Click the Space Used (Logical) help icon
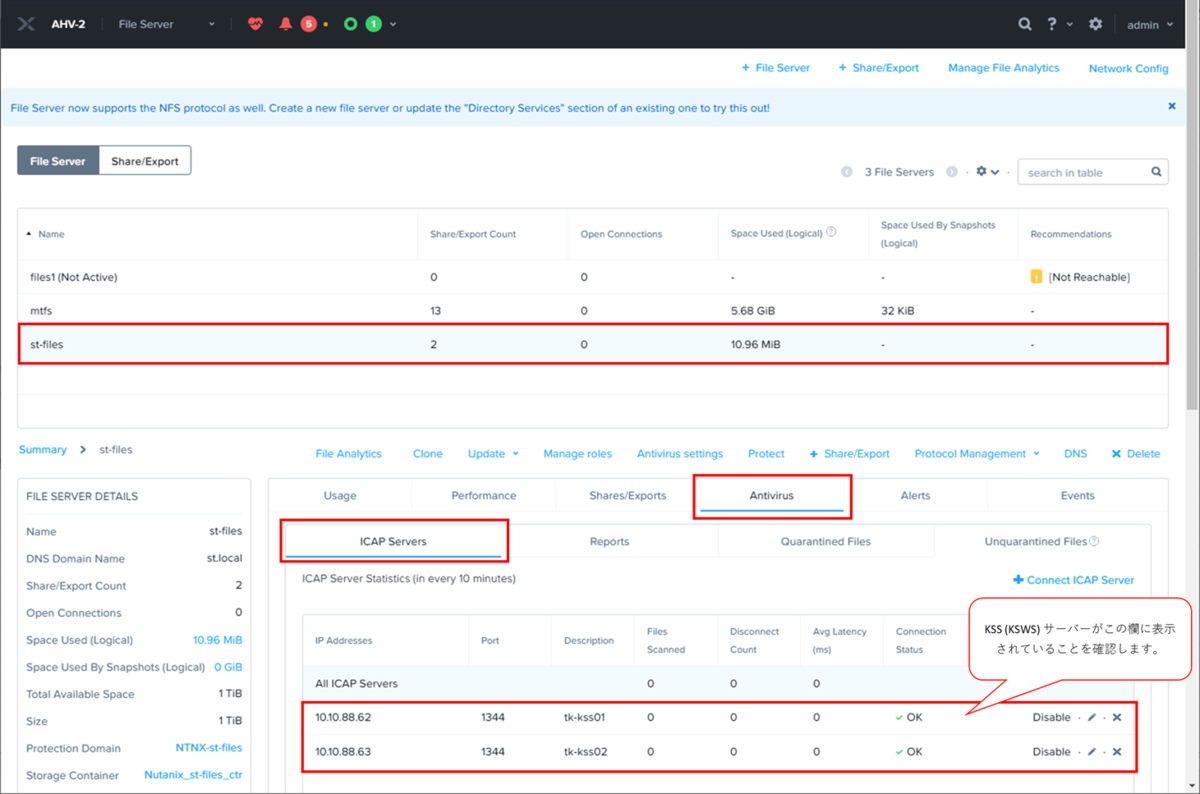 pyautogui.click(x=832, y=232)
